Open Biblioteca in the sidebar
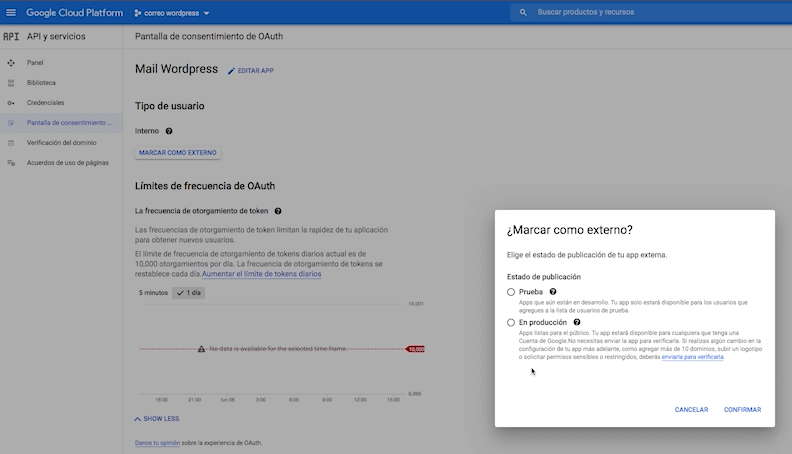The width and height of the screenshot is (792, 454). point(41,83)
